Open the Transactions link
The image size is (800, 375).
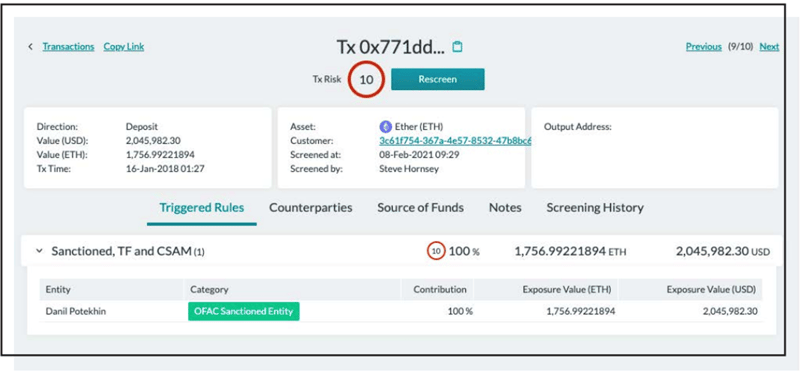(x=68, y=46)
